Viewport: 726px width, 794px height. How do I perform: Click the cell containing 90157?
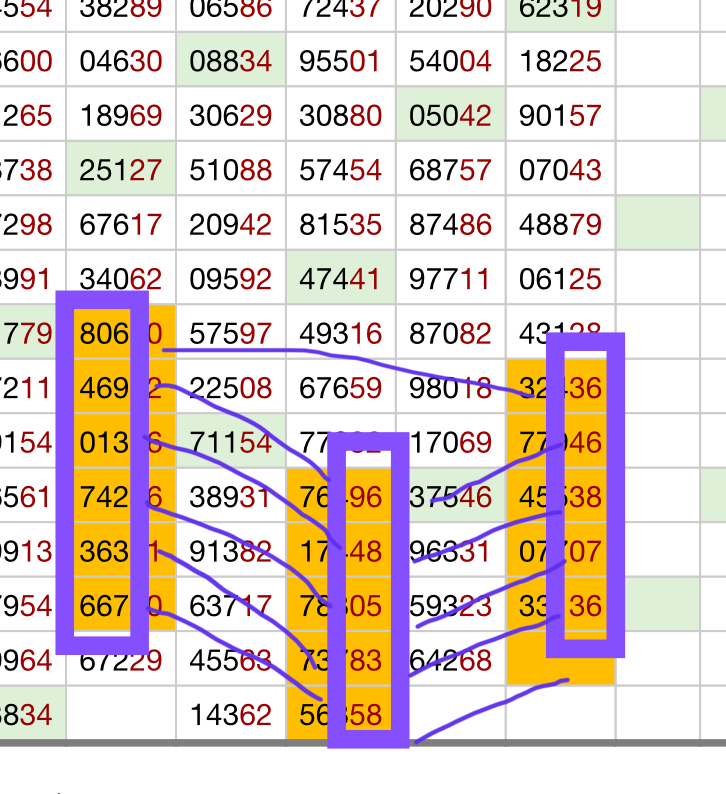[x=560, y=115]
